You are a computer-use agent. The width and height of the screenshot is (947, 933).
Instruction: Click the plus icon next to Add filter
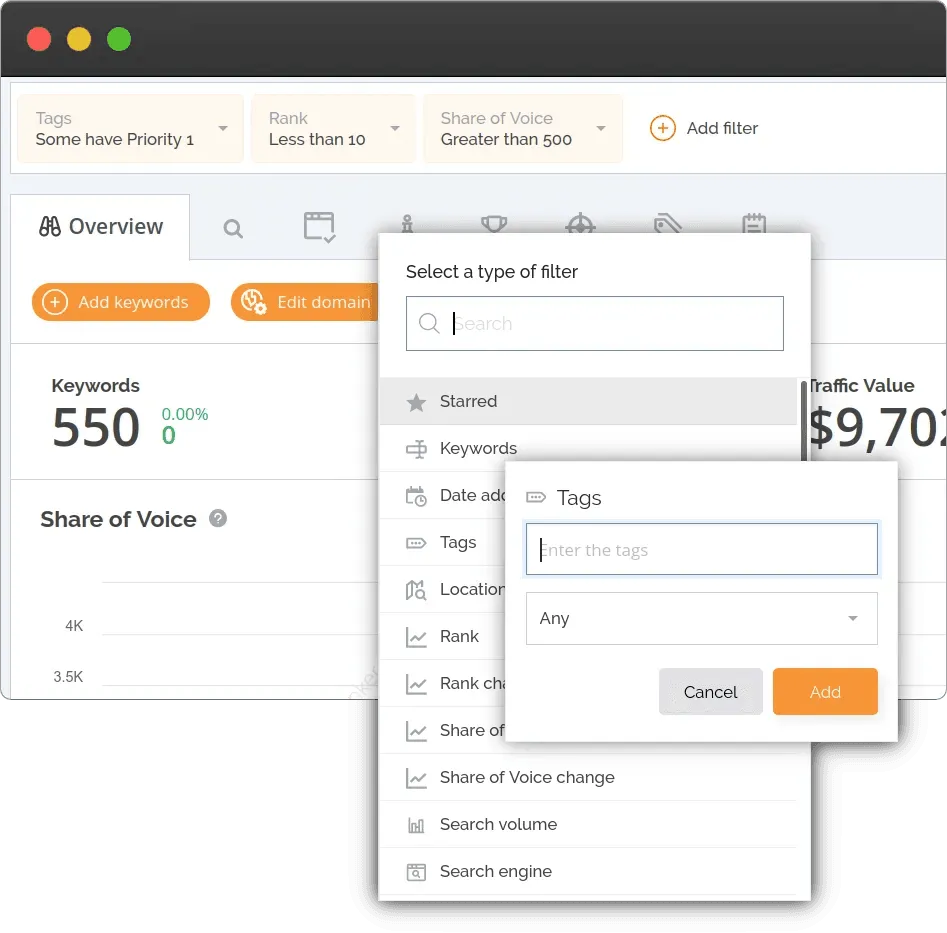662,128
